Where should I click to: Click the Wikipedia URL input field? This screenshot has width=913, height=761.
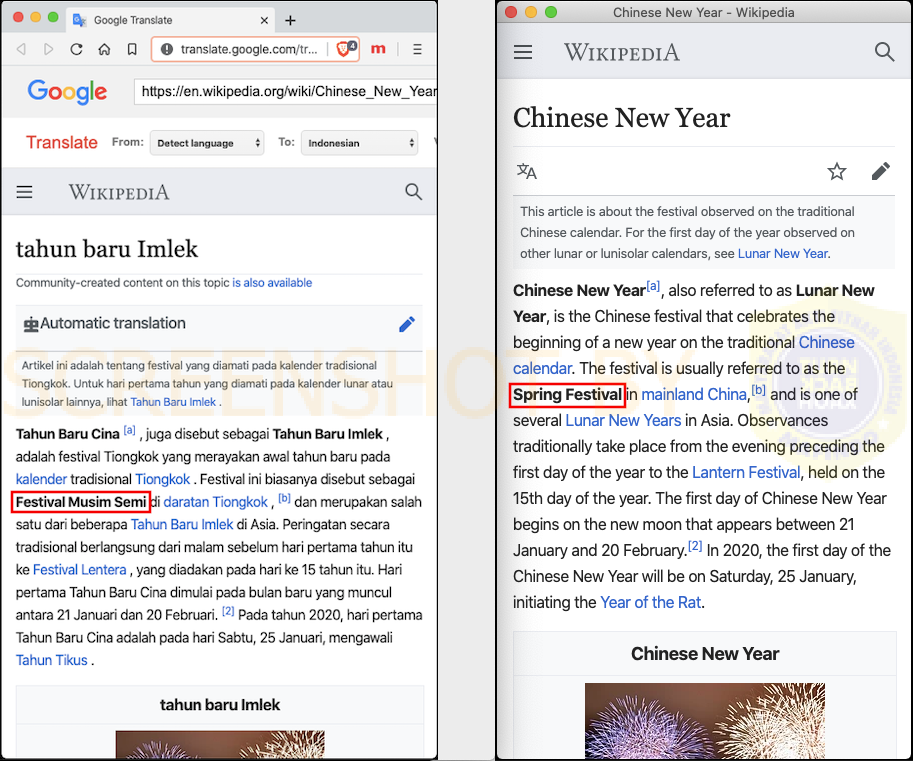285,91
